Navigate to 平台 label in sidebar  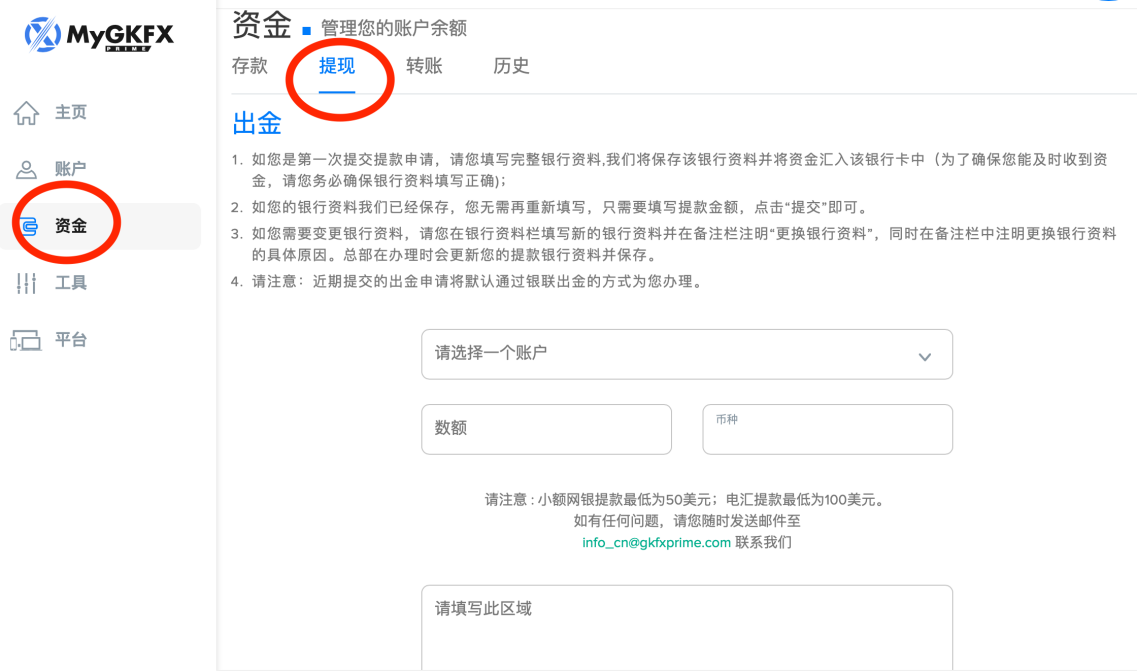71,340
